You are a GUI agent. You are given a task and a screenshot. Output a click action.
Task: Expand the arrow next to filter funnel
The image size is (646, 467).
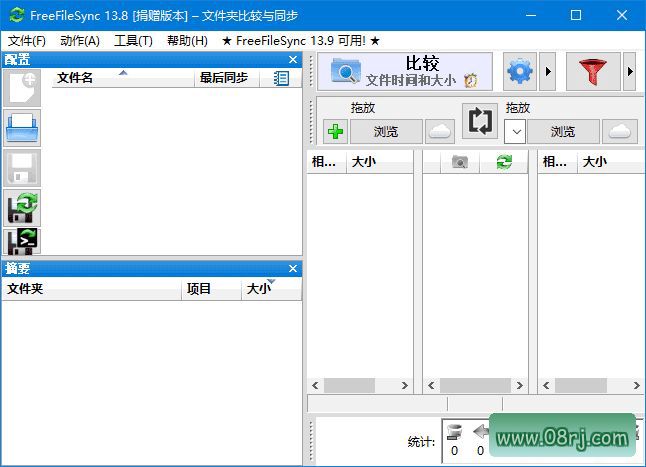pos(630,72)
